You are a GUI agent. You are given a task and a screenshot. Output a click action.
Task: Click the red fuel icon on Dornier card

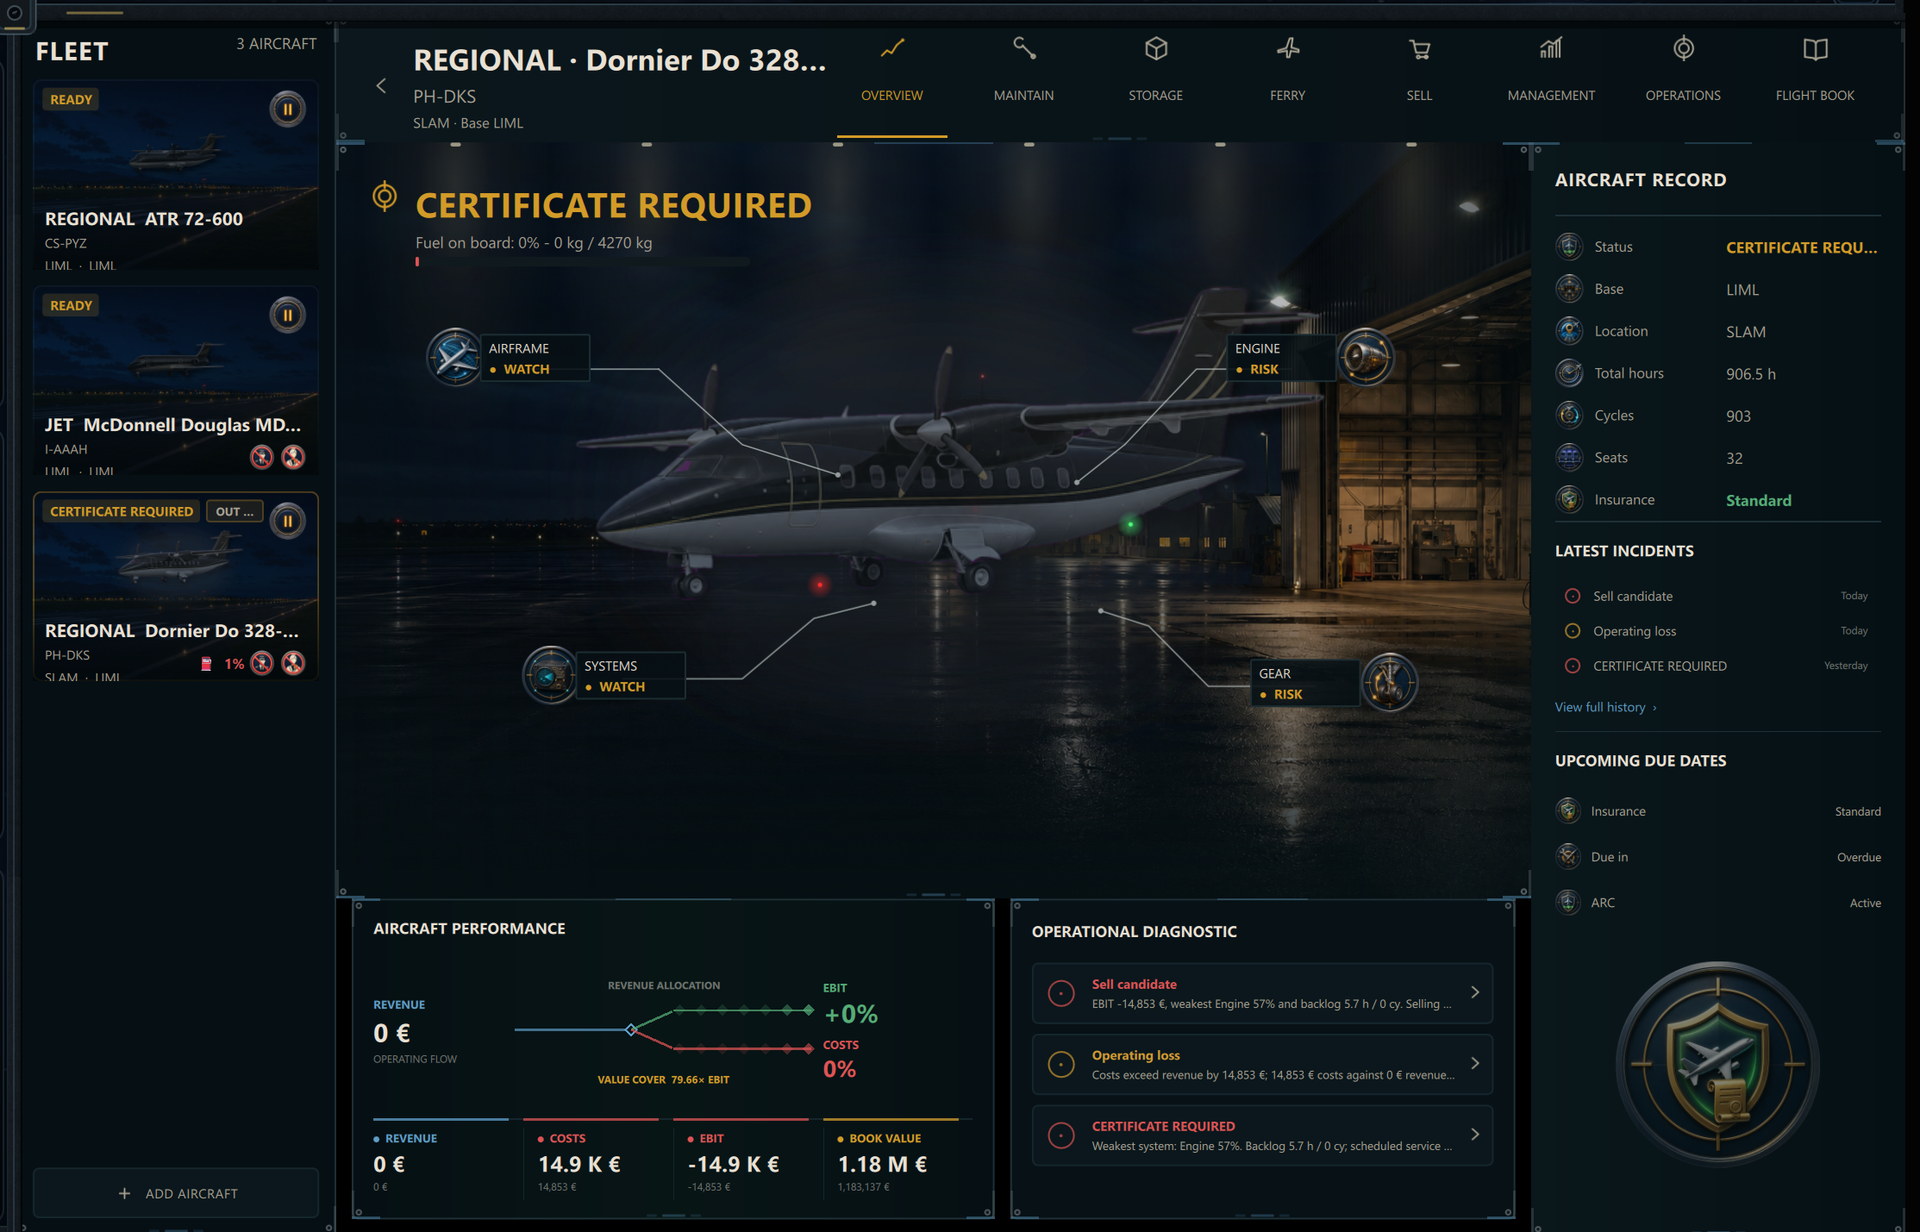point(206,664)
